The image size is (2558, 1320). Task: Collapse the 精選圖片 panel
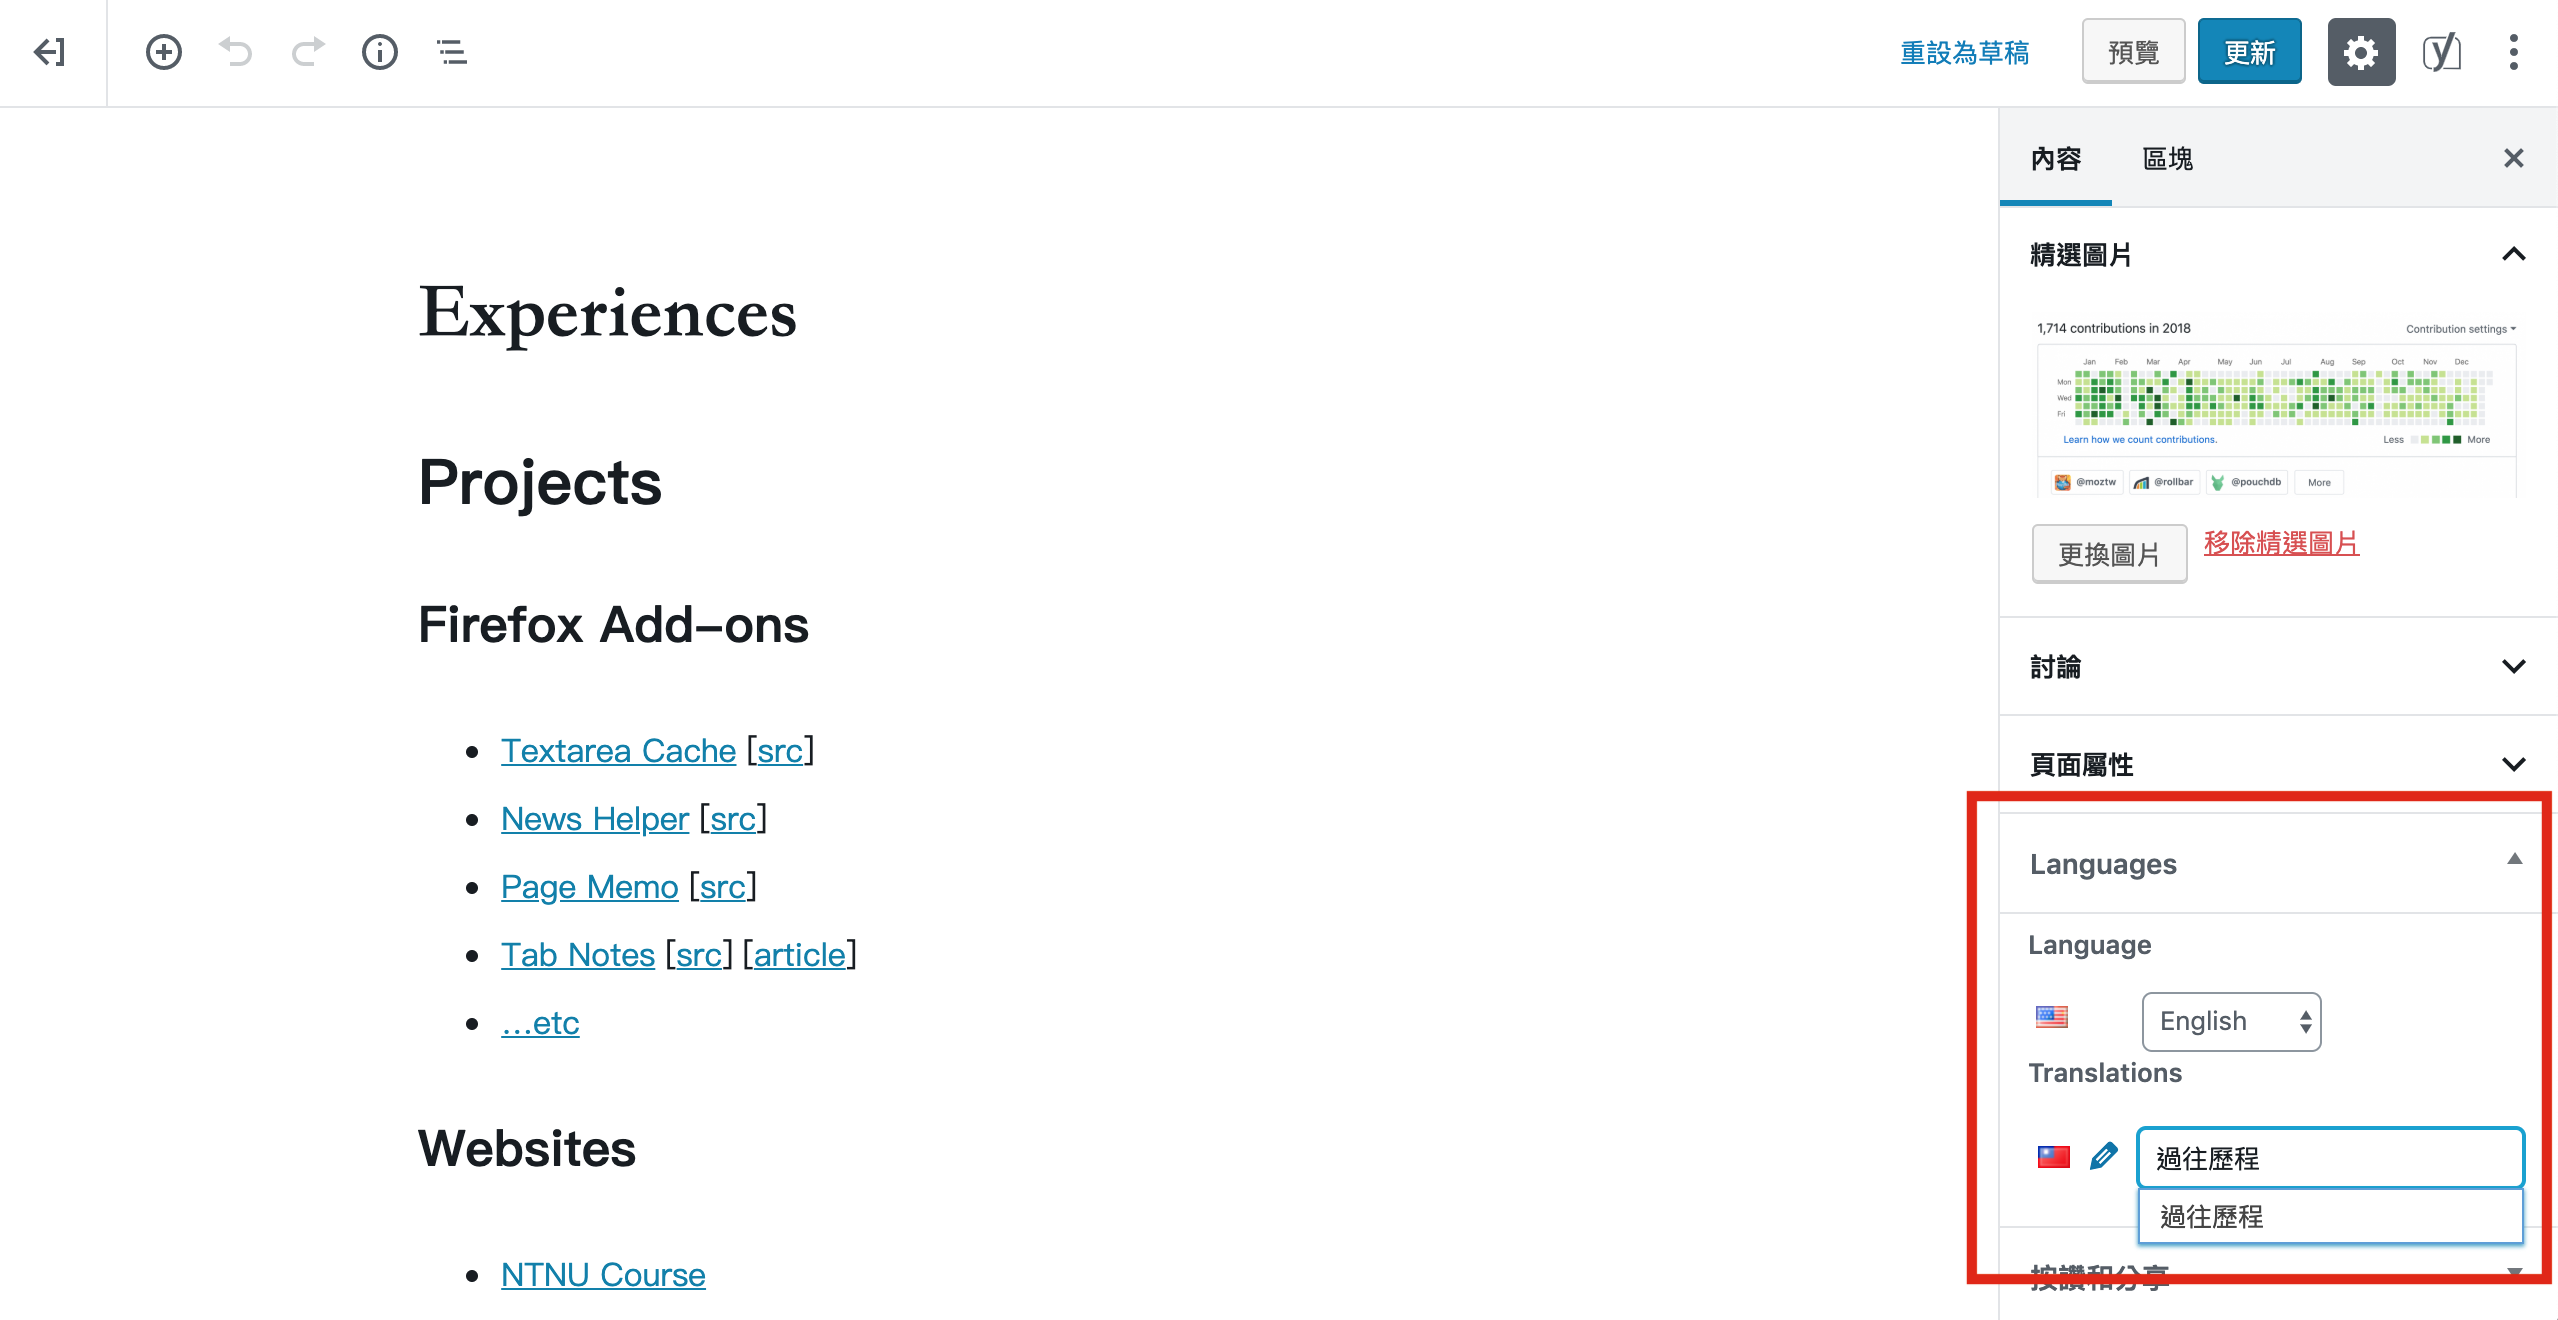tap(2514, 255)
